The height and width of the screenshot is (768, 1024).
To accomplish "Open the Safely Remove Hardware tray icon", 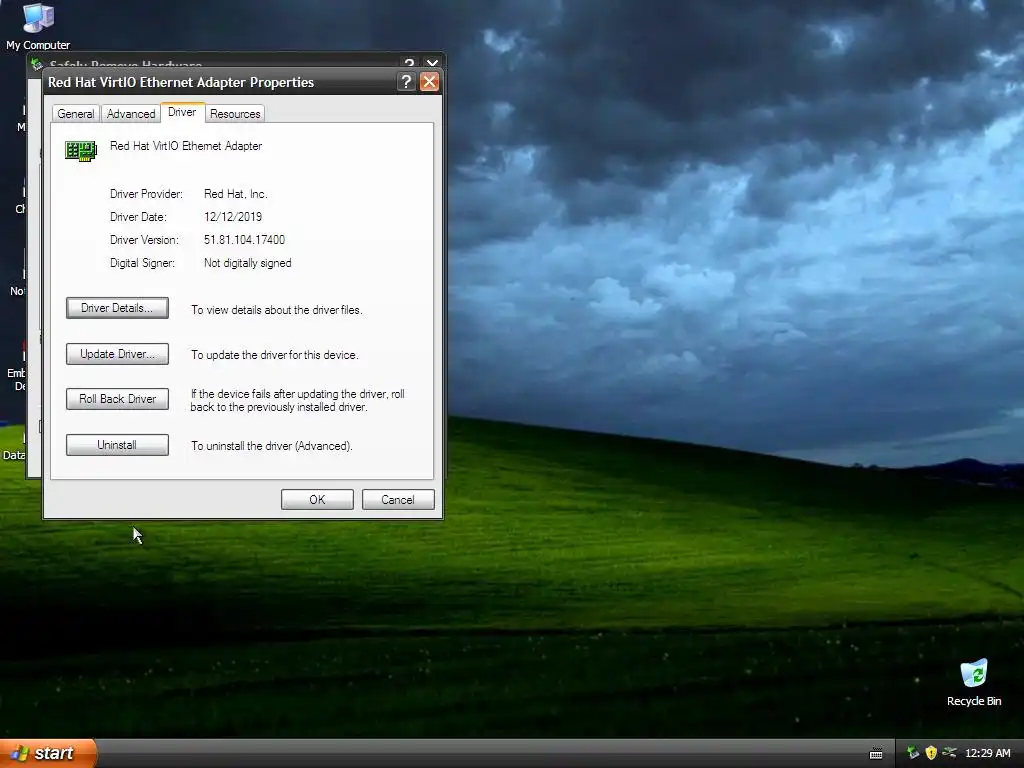I will 912,753.
